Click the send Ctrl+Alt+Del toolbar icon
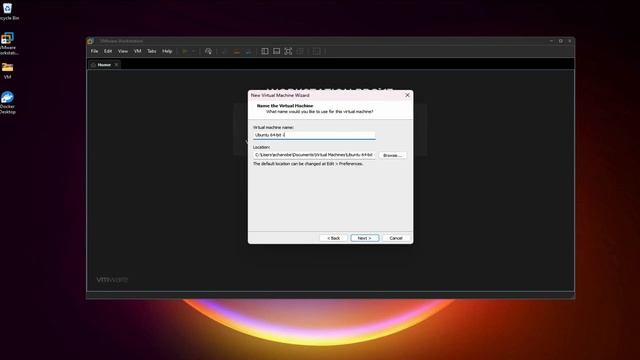The width and height of the screenshot is (640, 360). click(x=208, y=51)
